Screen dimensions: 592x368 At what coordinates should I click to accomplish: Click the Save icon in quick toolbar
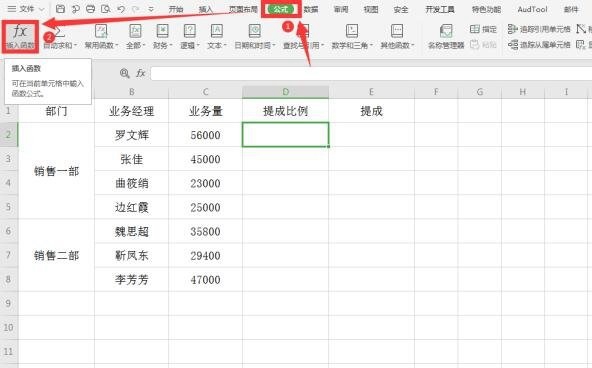60,9
